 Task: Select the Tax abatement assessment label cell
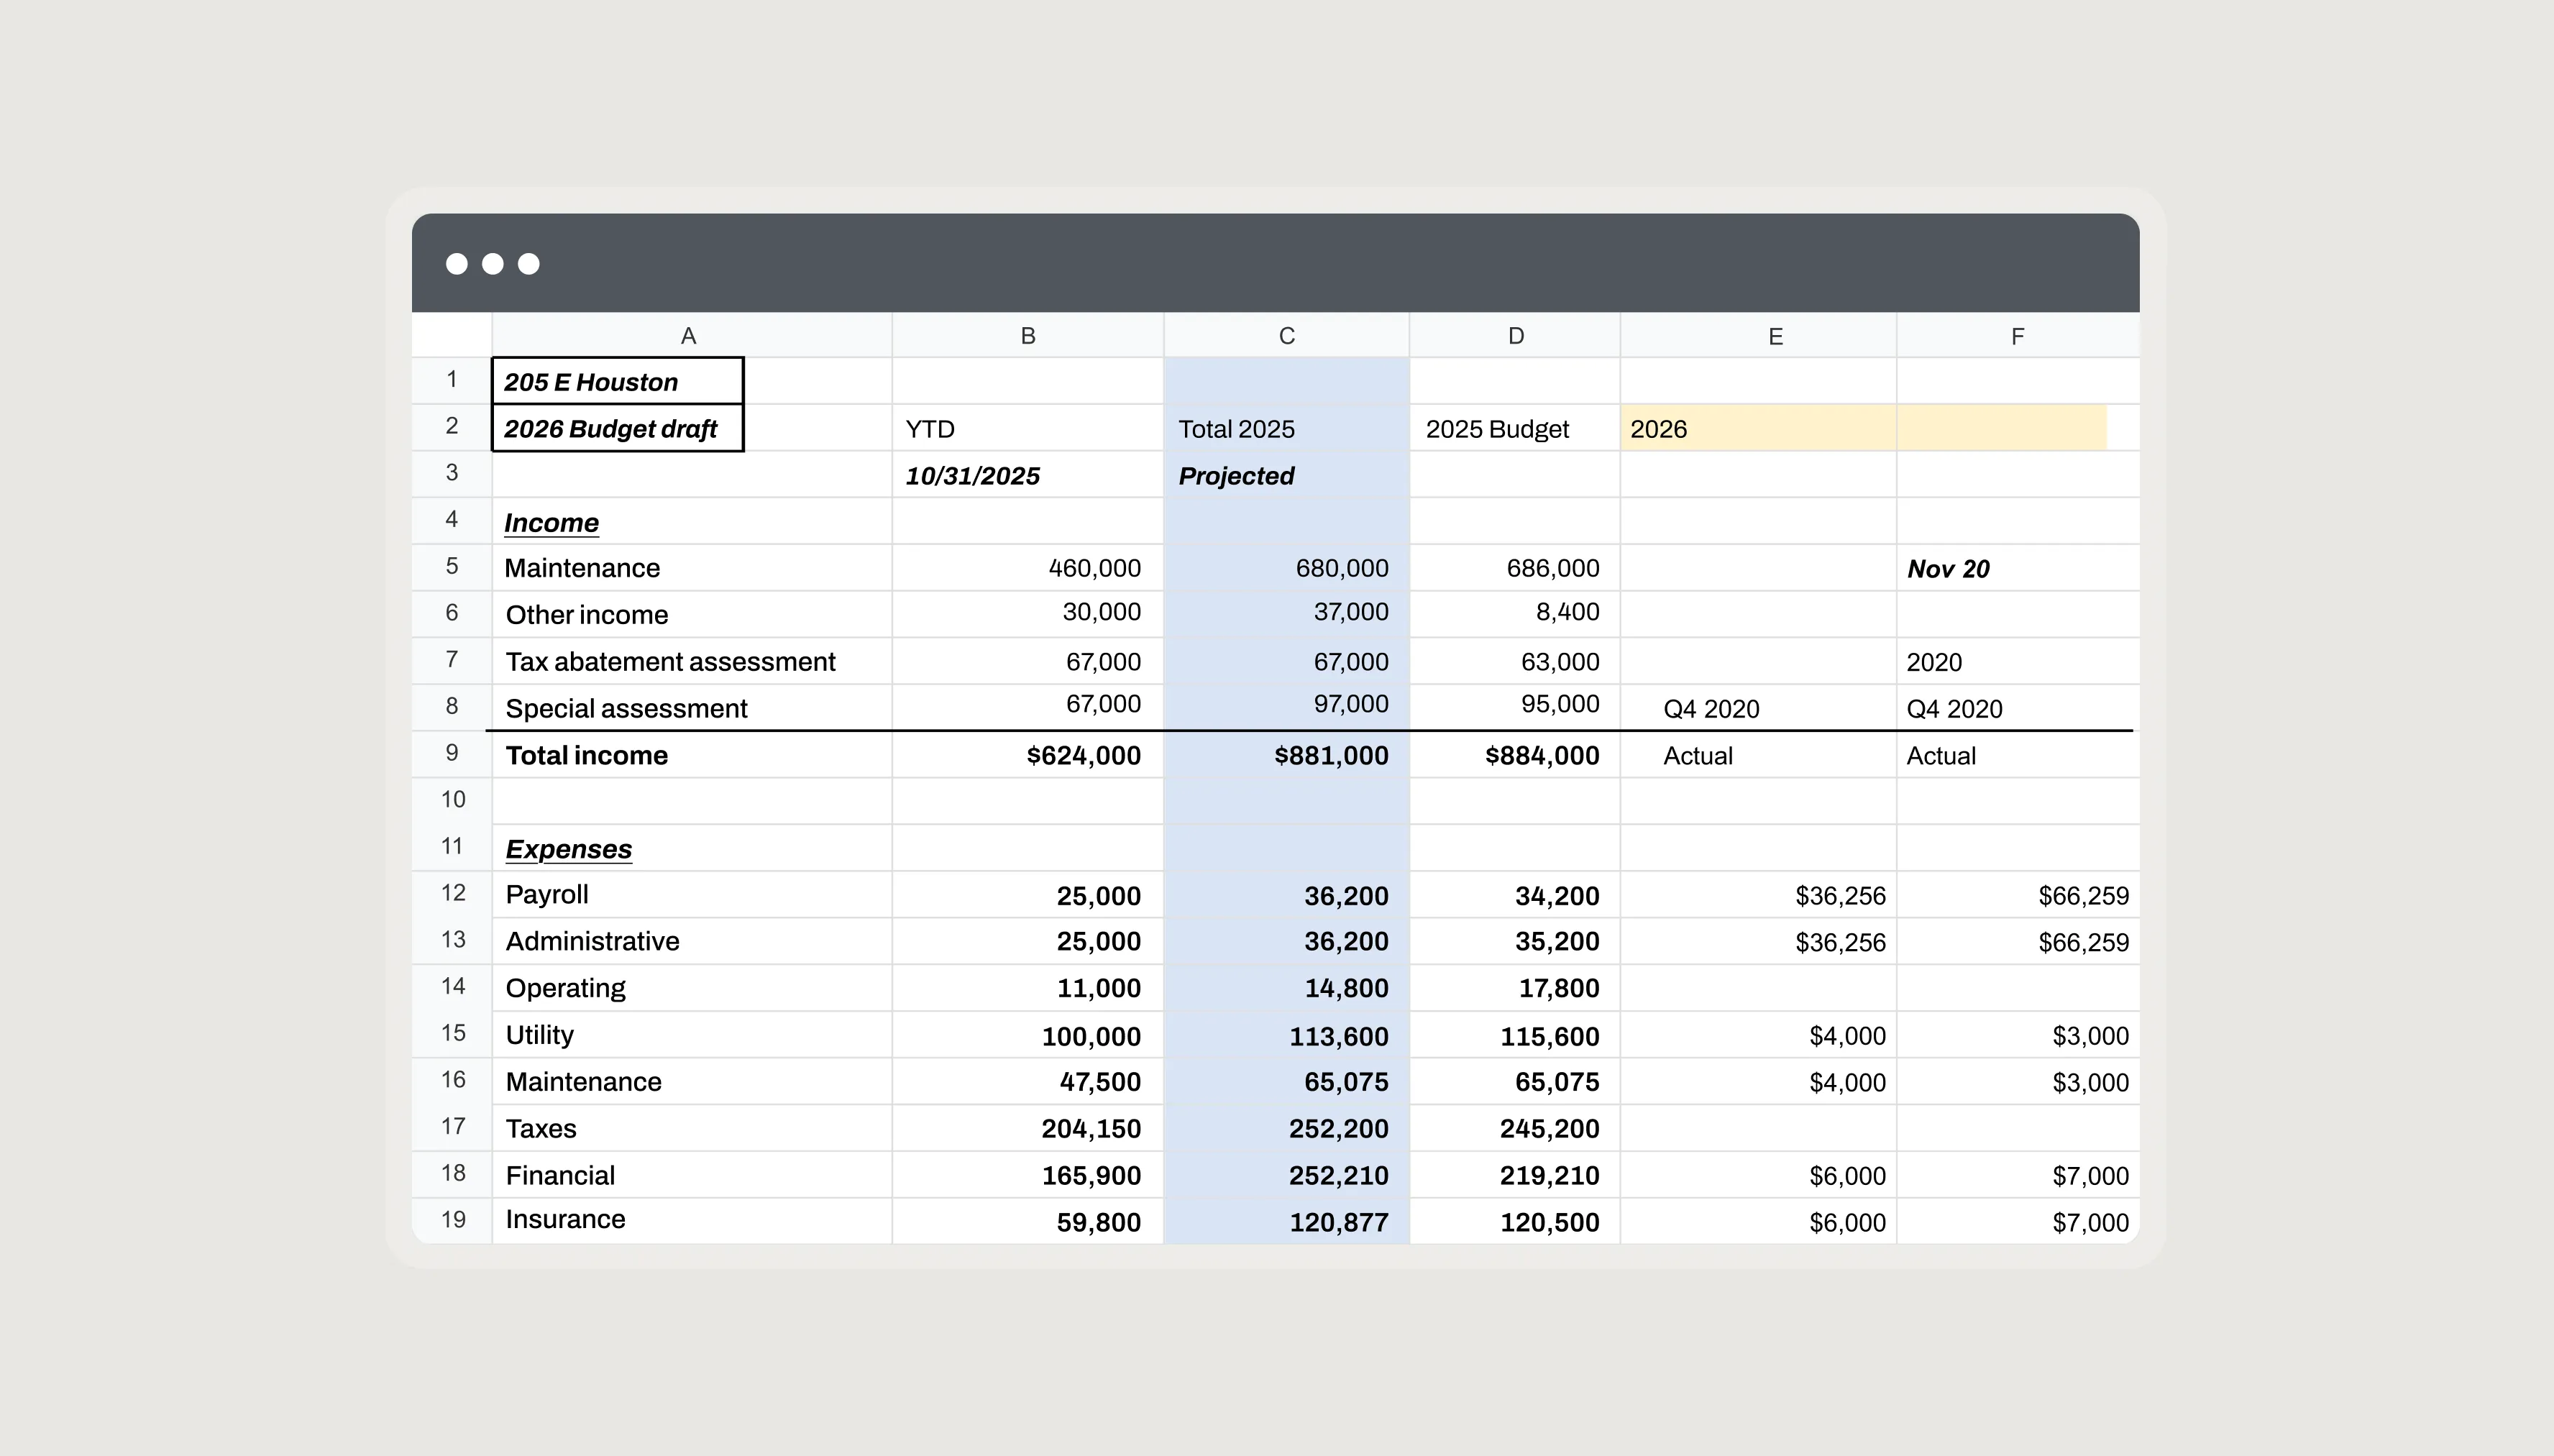click(670, 662)
